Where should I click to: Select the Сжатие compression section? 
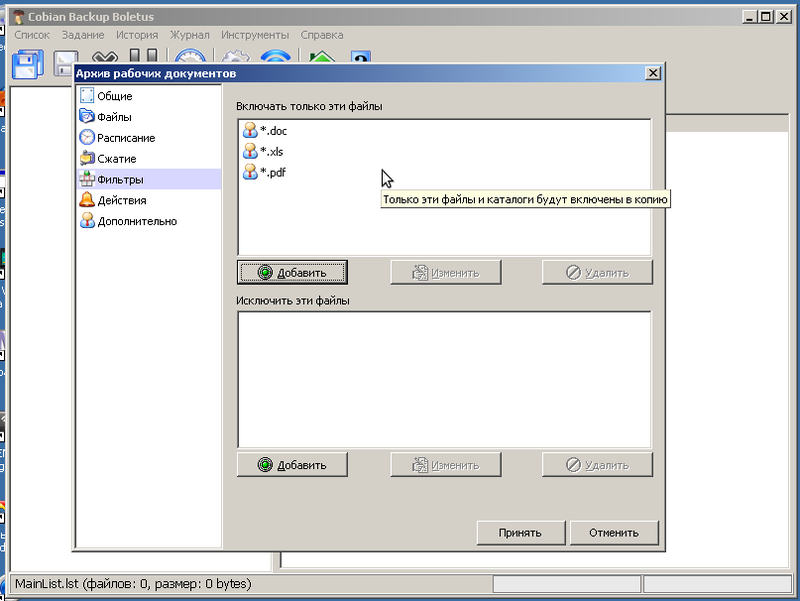click(x=117, y=159)
